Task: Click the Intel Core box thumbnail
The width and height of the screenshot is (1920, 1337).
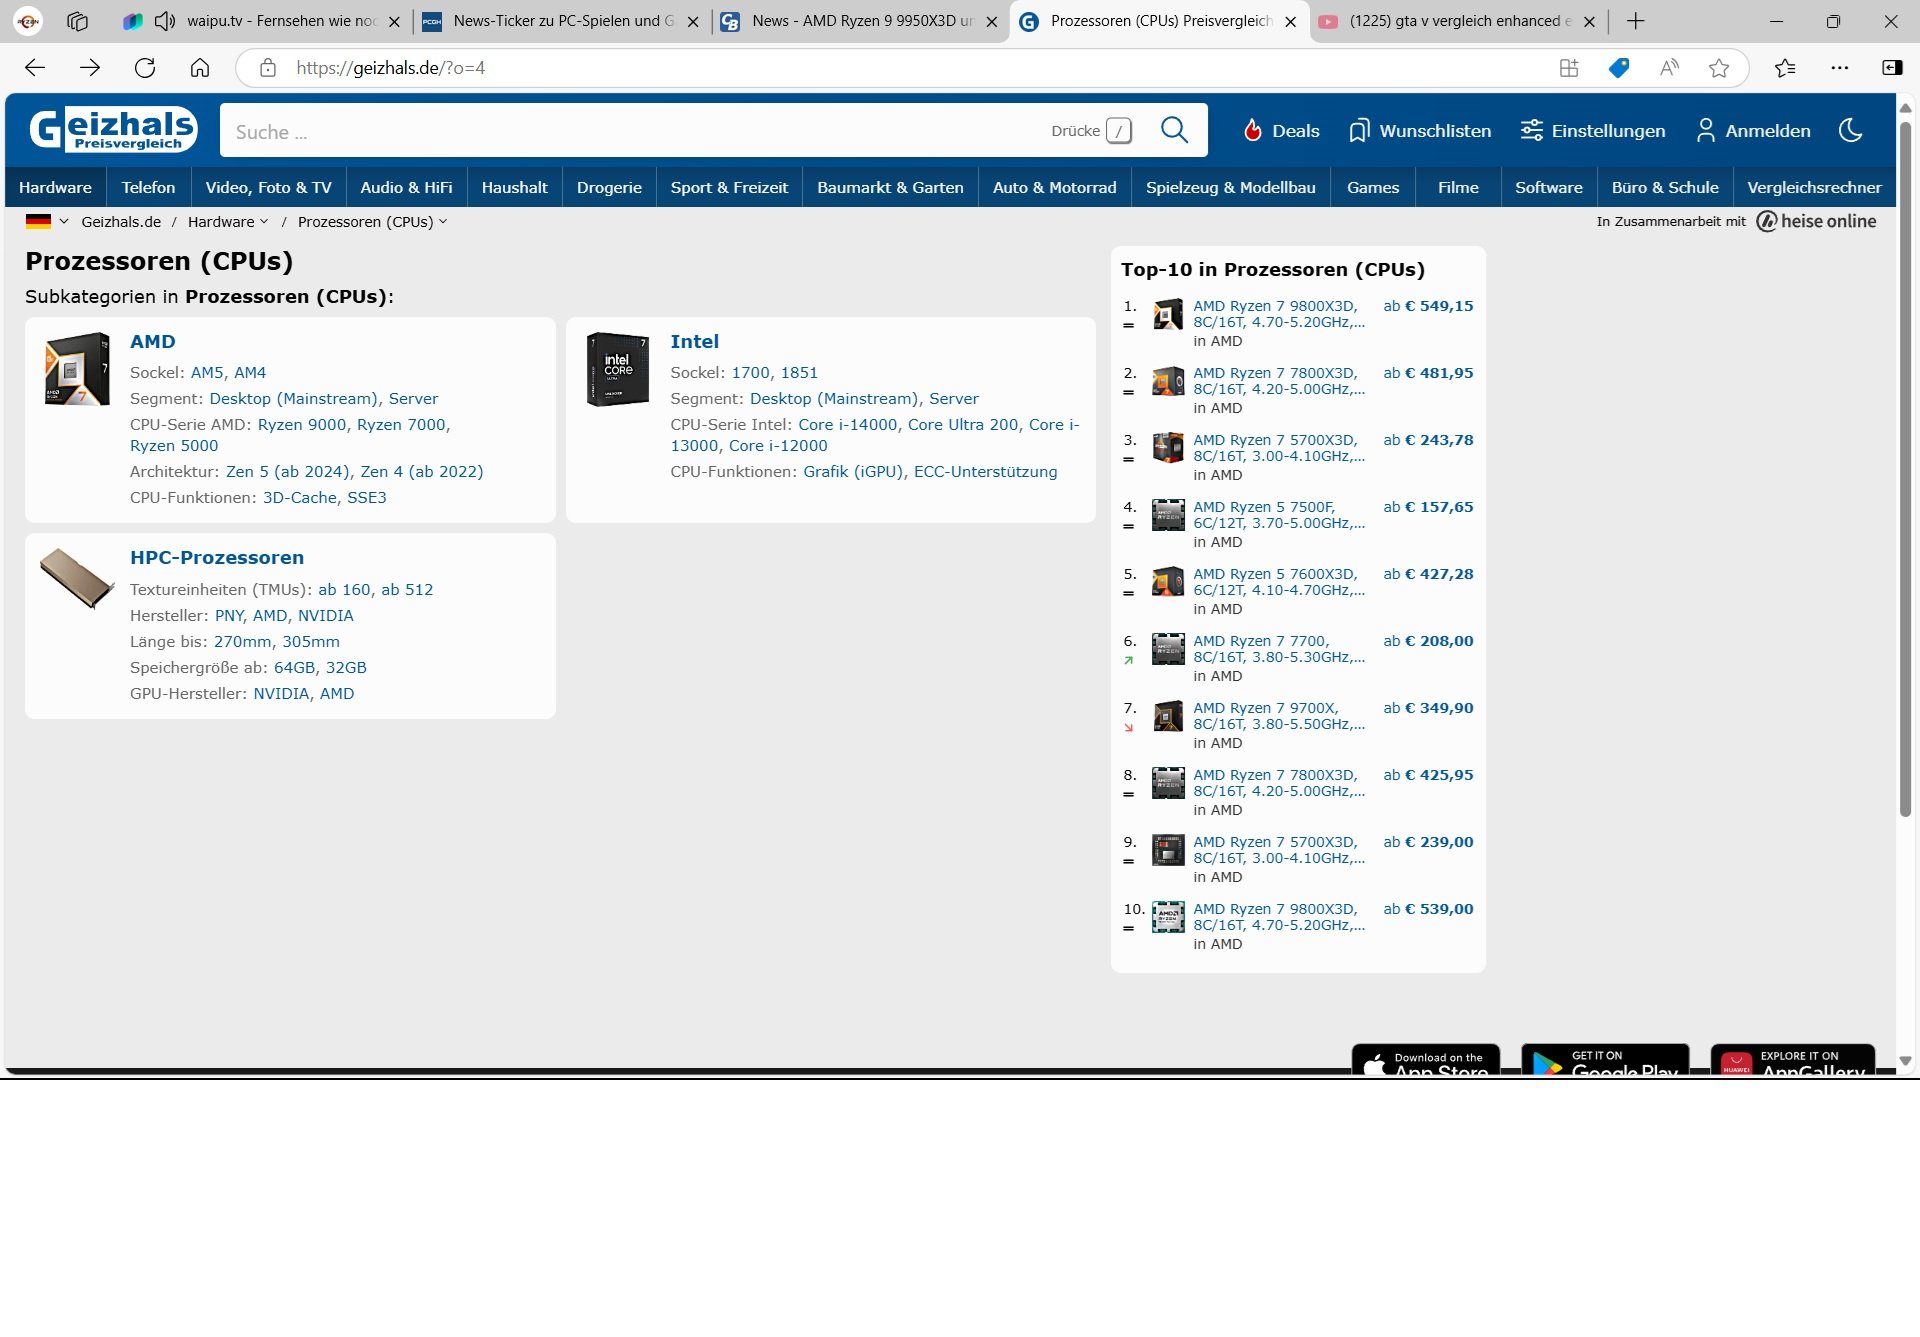Action: (x=617, y=369)
